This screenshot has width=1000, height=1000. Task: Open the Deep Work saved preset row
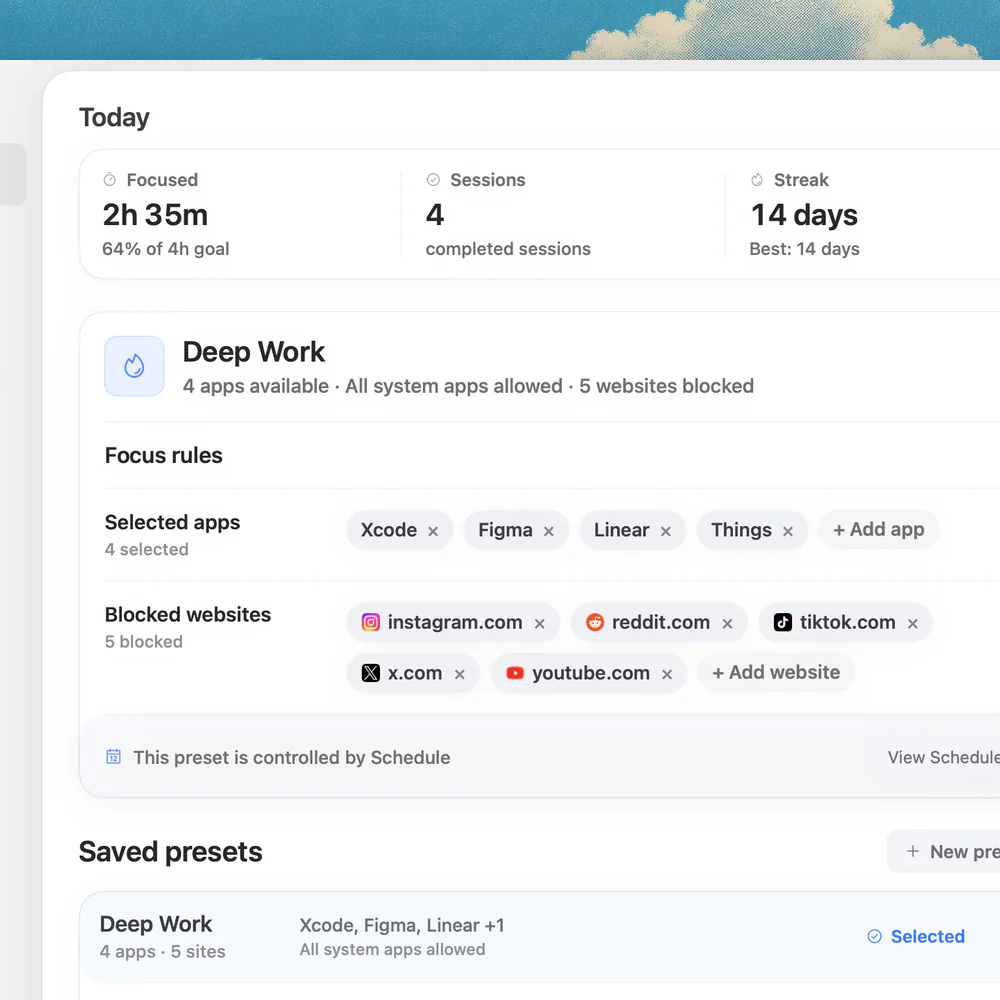click(540, 937)
